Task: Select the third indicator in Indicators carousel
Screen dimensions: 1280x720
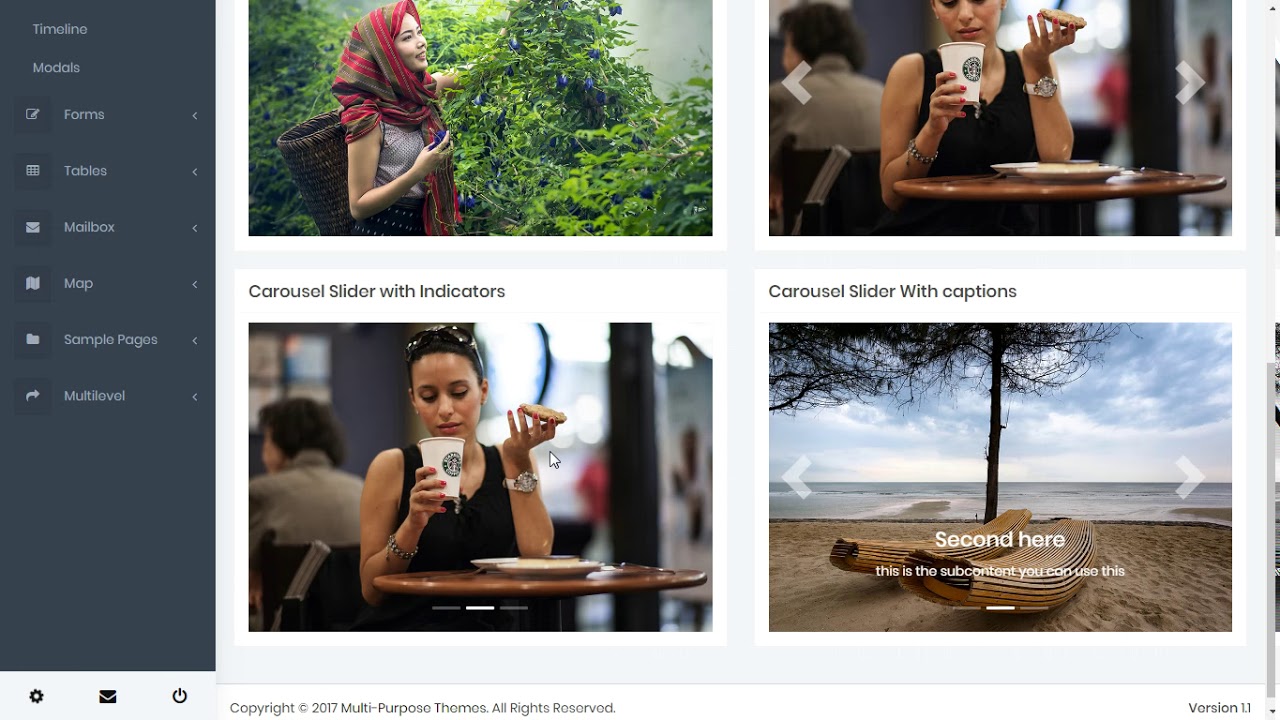Action: (514, 607)
